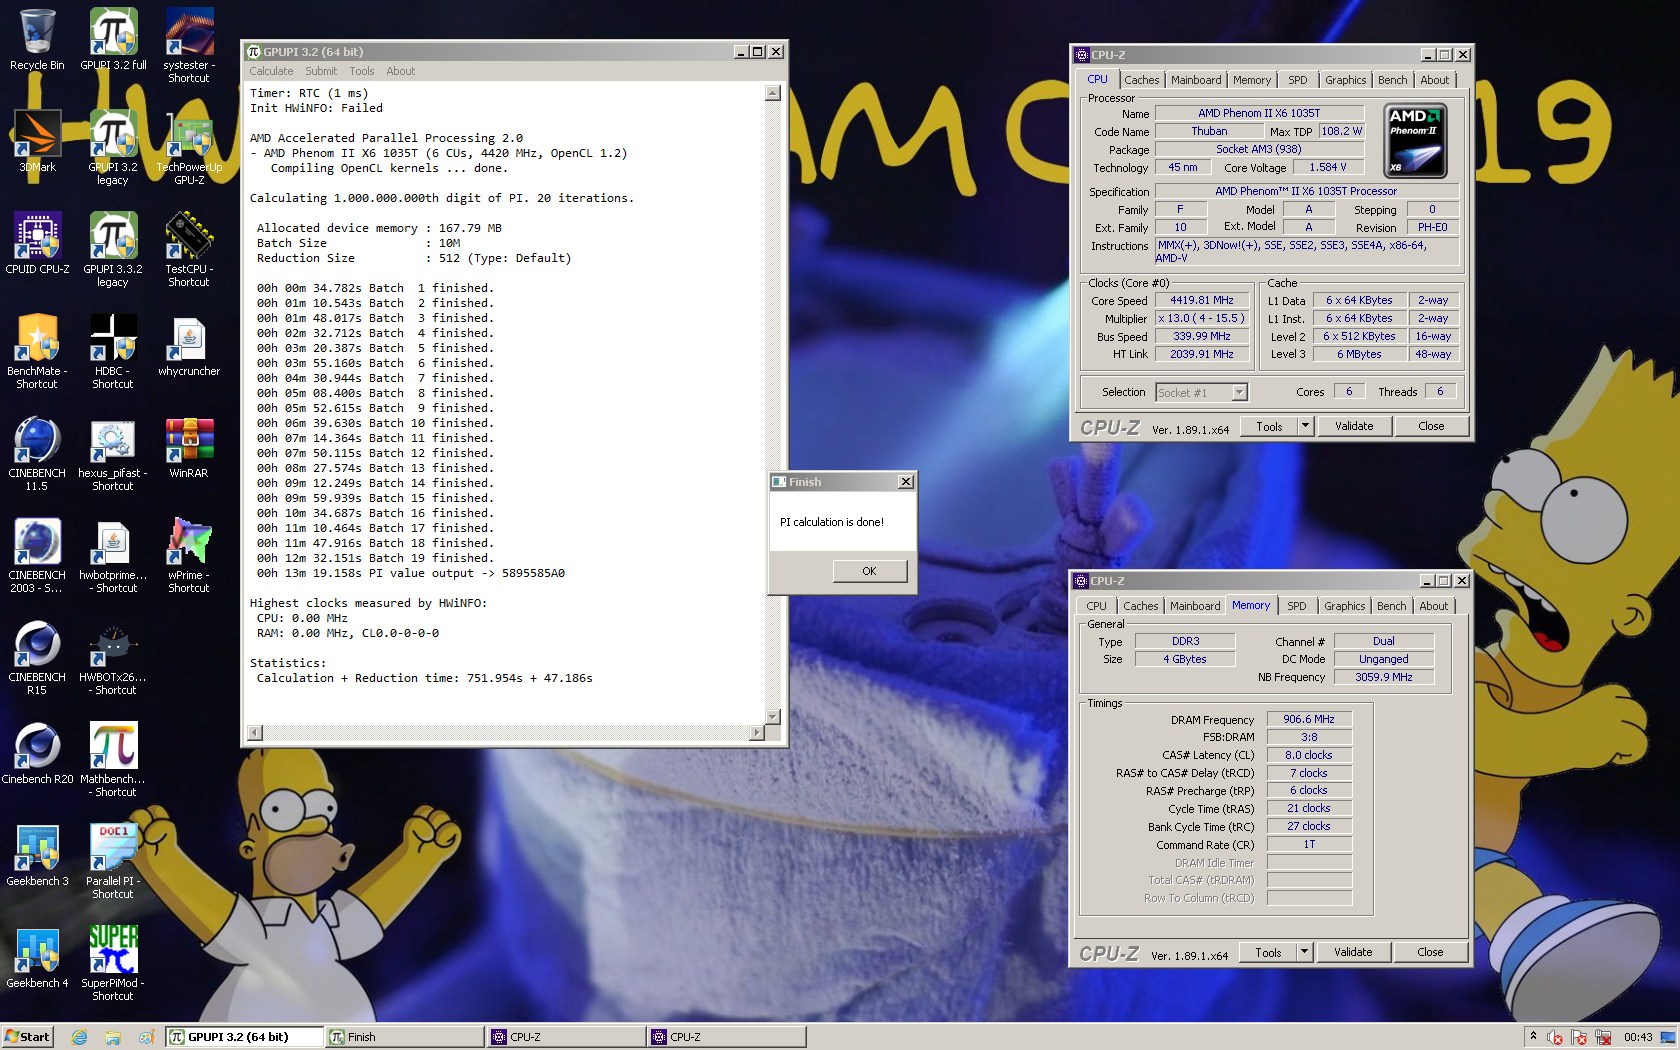Open Calculate menu in GPUPI
Viewport: 1680px width, 1050px height.
(x=271, y=71)
